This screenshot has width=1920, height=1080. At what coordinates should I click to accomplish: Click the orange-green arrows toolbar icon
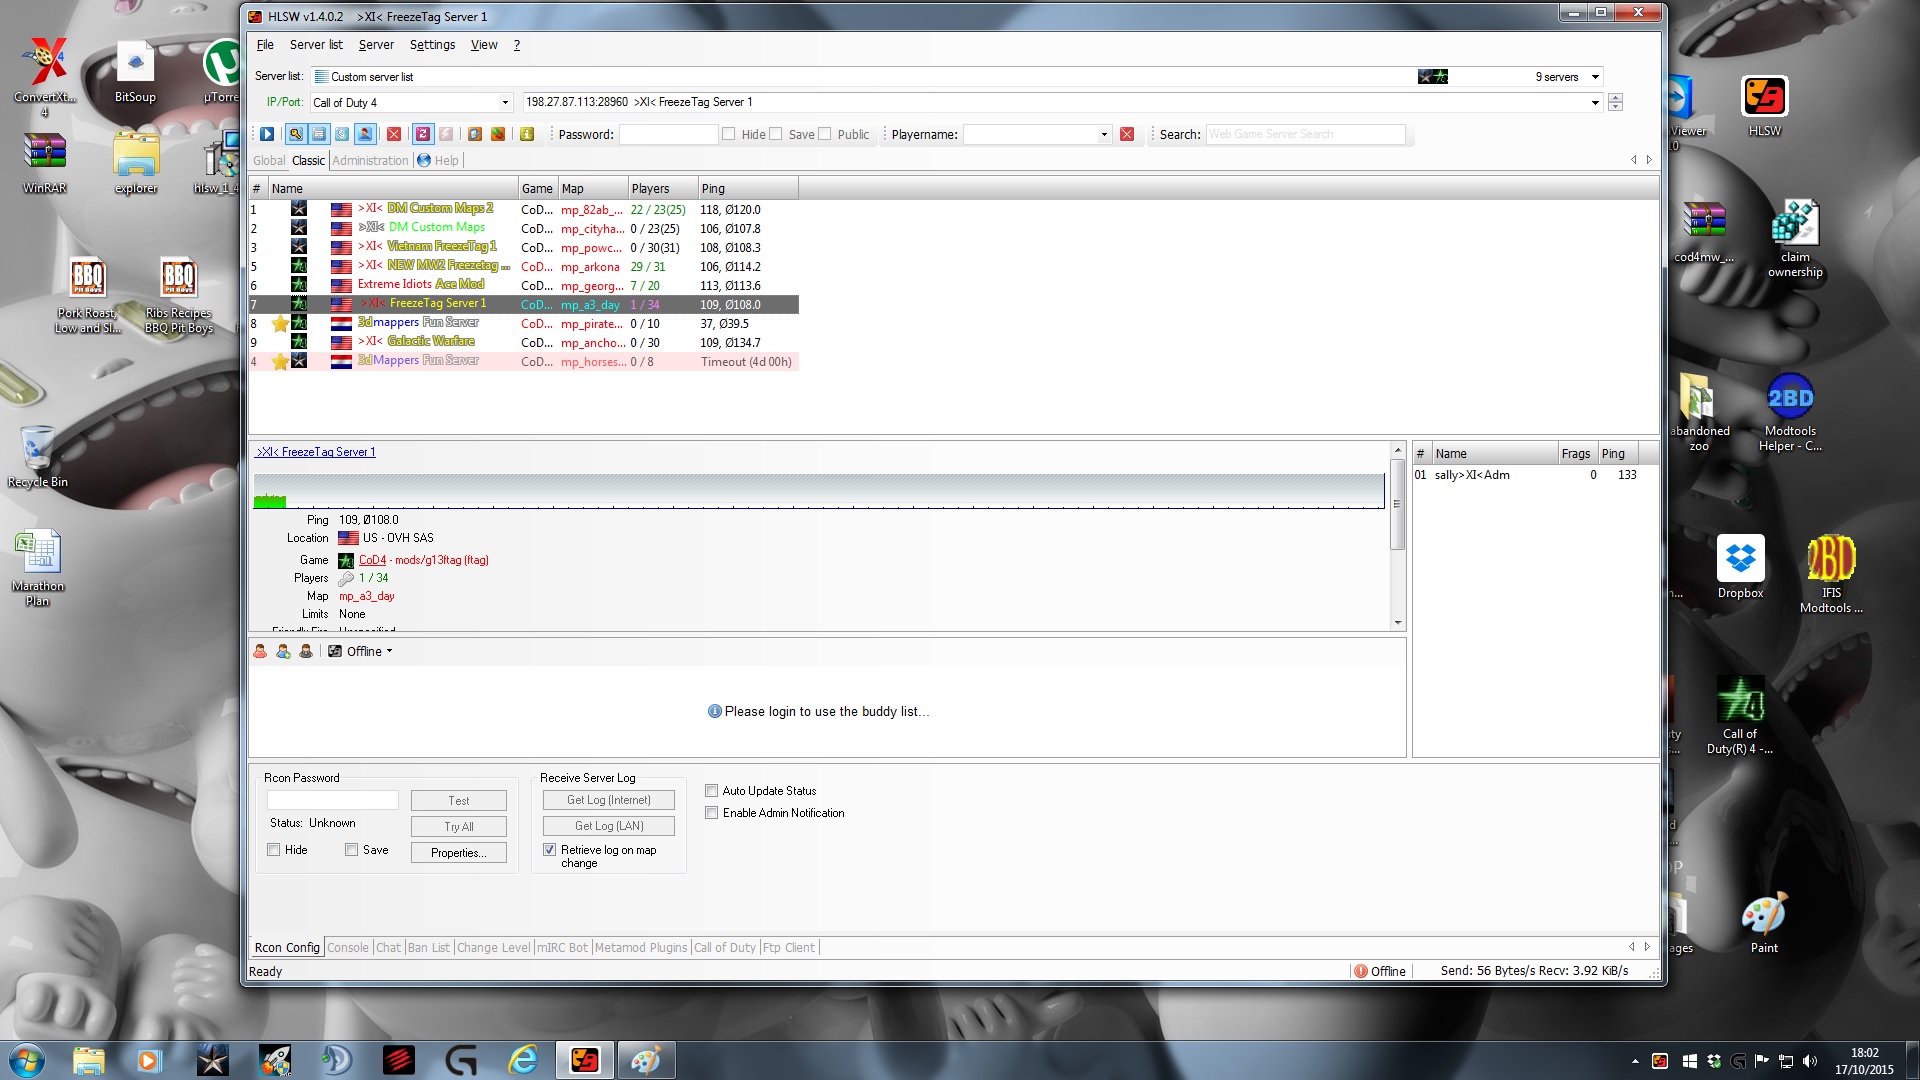498,134
